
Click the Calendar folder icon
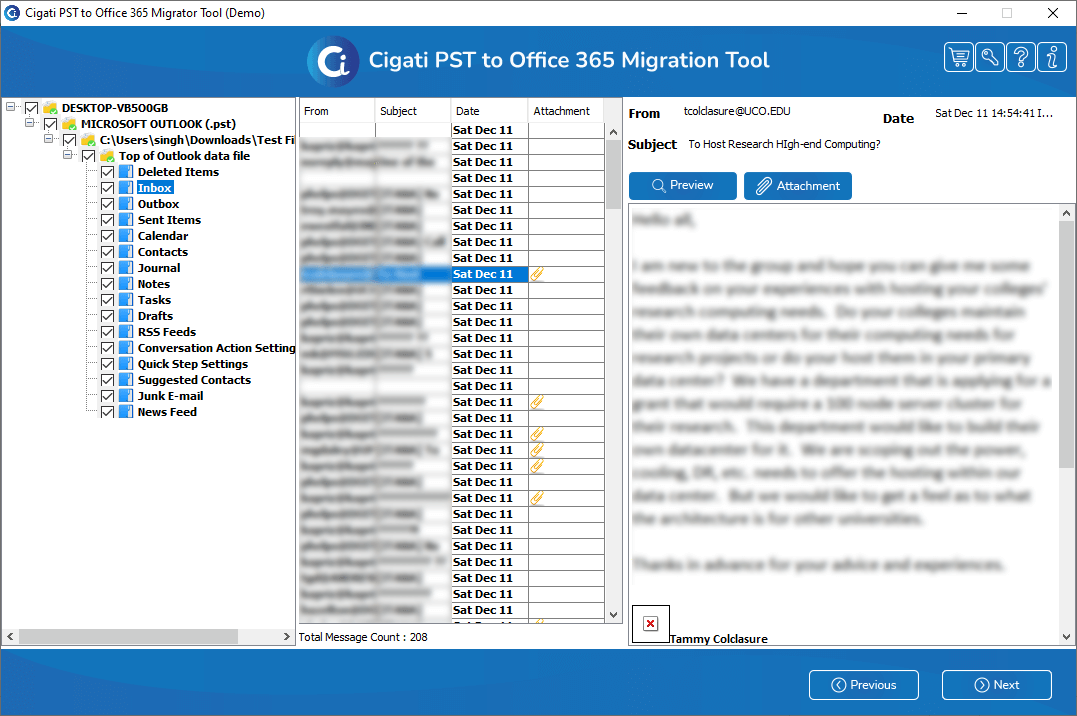coord(126,236)
